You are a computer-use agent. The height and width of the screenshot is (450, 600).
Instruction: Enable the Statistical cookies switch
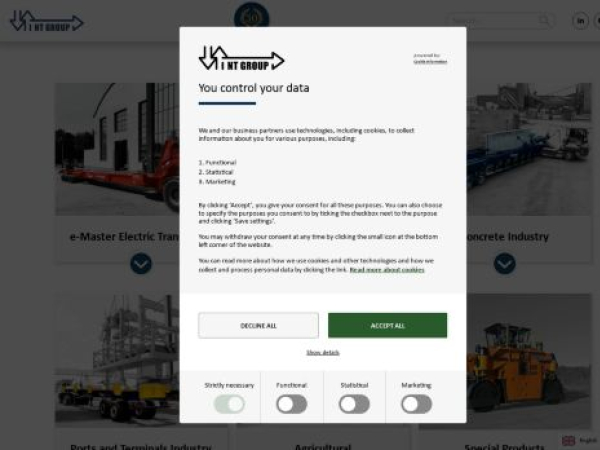click(354, 404)
